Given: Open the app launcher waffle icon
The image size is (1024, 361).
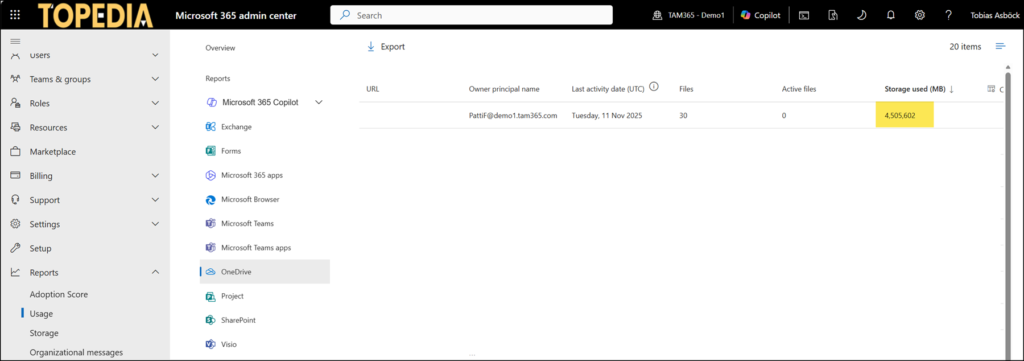Looking at the screenshot, I should 15,15.
